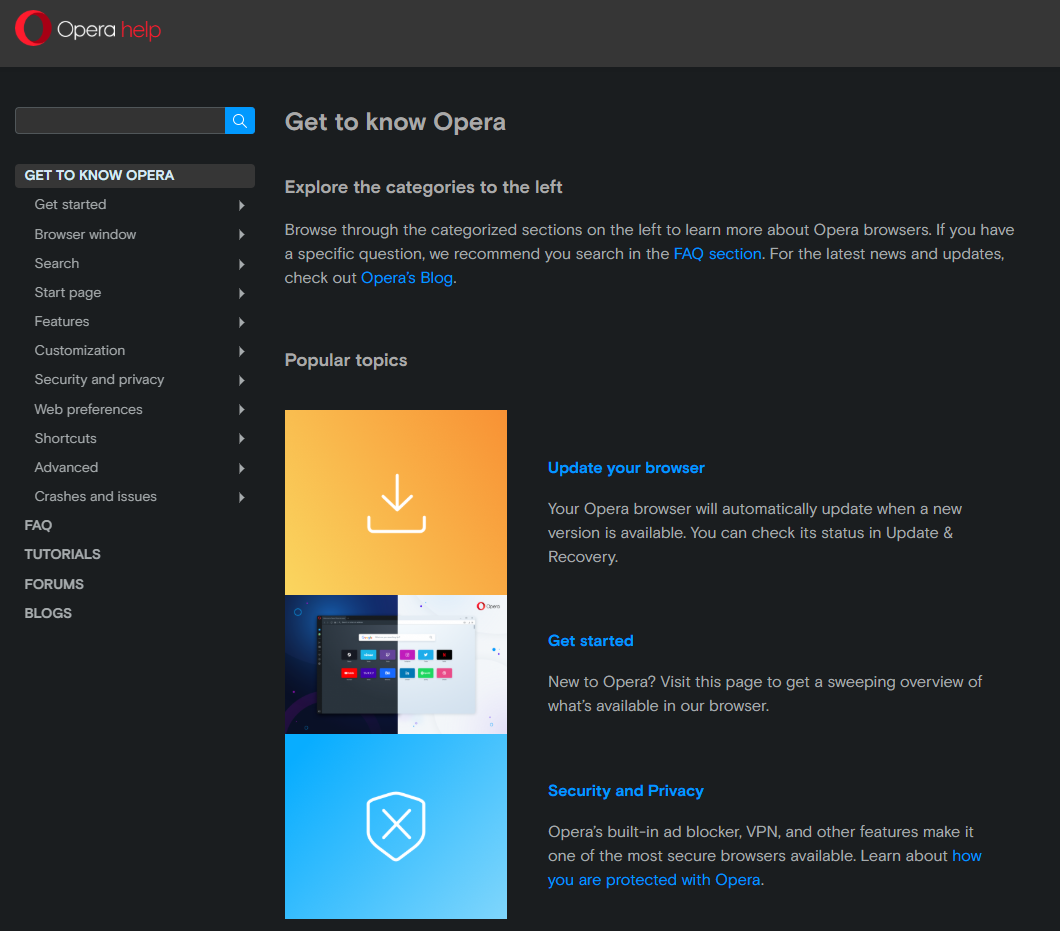Viewport: 1060px width, 931px height.
Task: Open the FAQ section link
Action: 717,254
